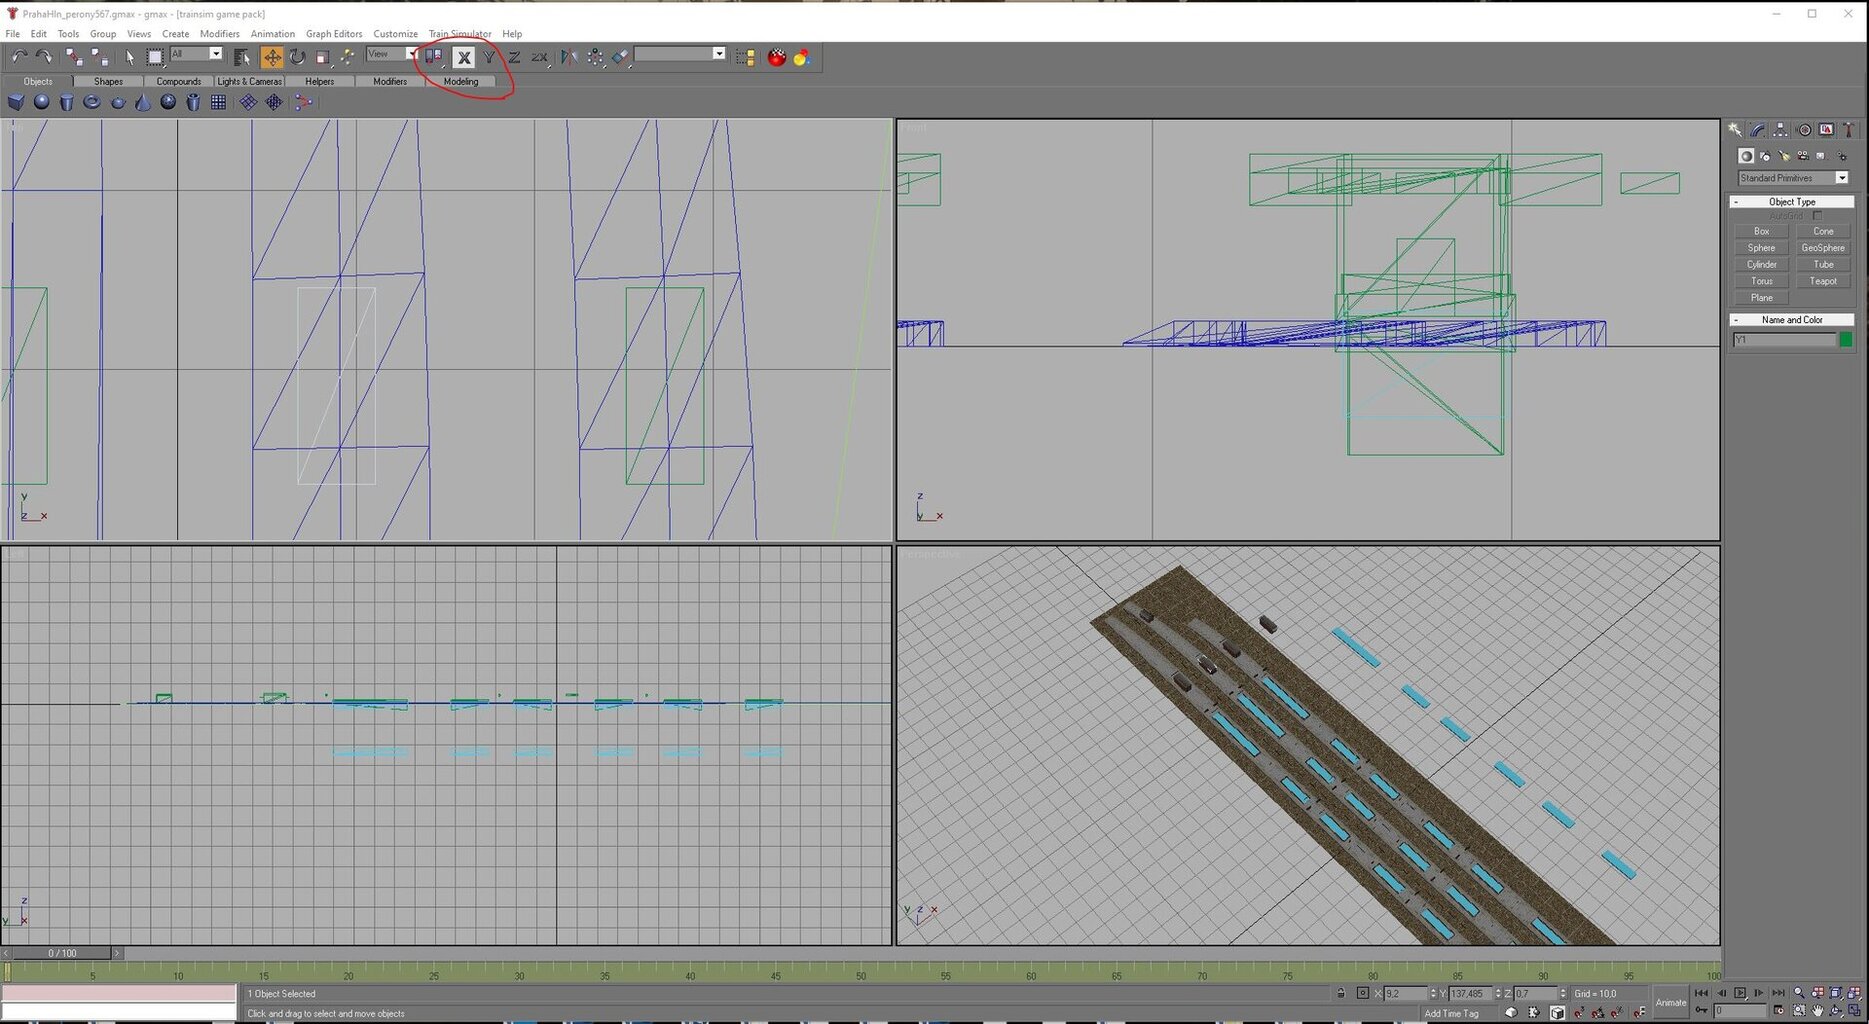Select the Lights category icon in Create panel
1869x1024 pixels.
pos(1784,156)
